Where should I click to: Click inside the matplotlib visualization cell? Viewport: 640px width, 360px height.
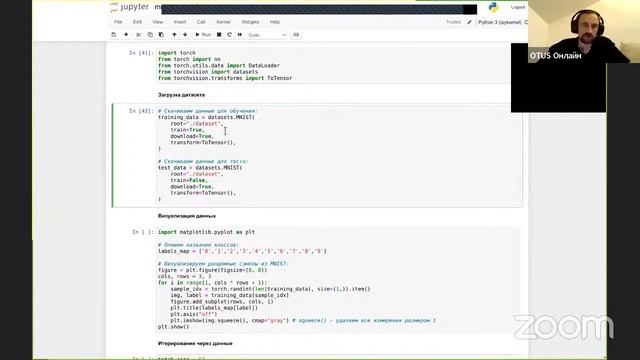coord(338,279)
